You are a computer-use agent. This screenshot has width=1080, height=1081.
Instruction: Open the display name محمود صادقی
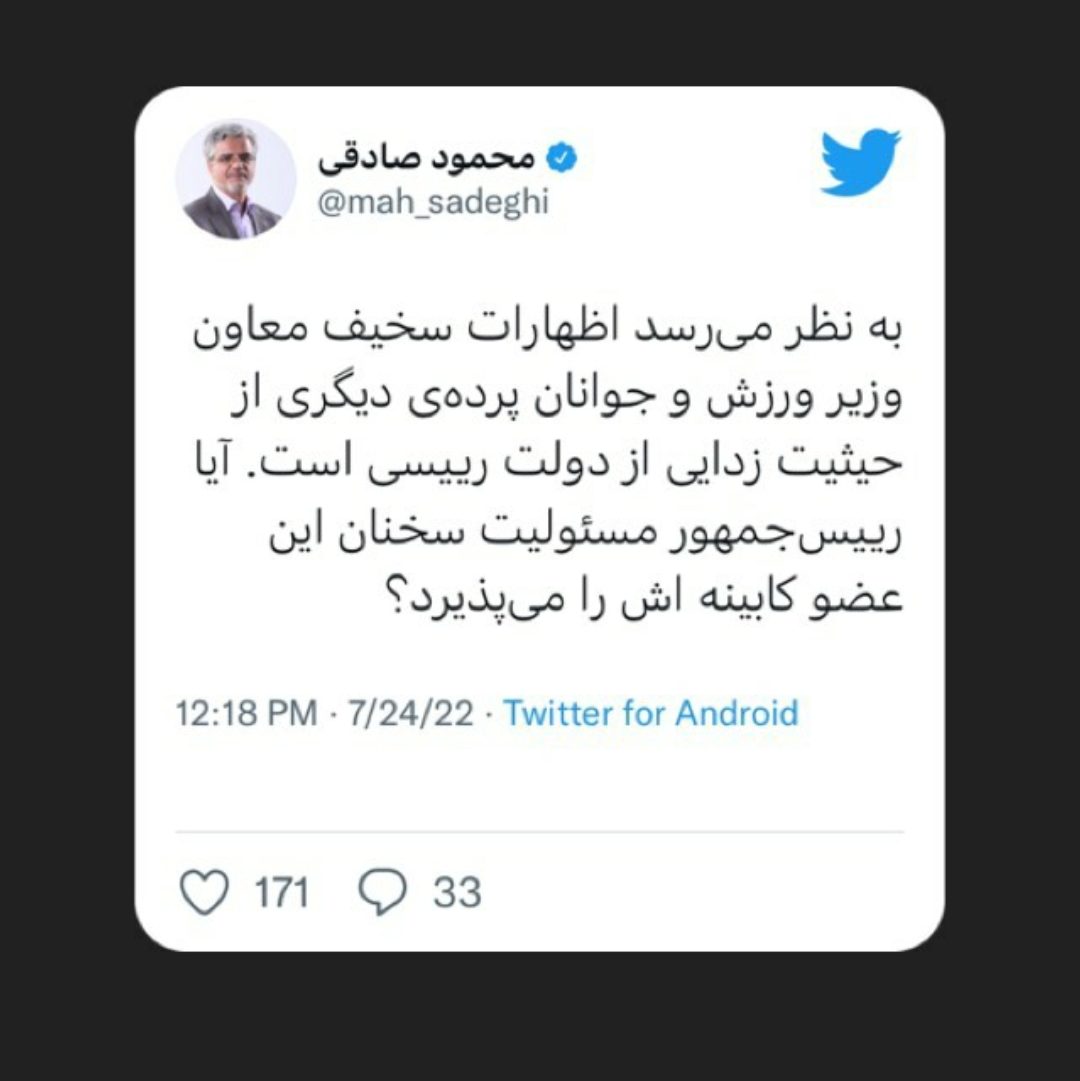(x=426, y=159)
